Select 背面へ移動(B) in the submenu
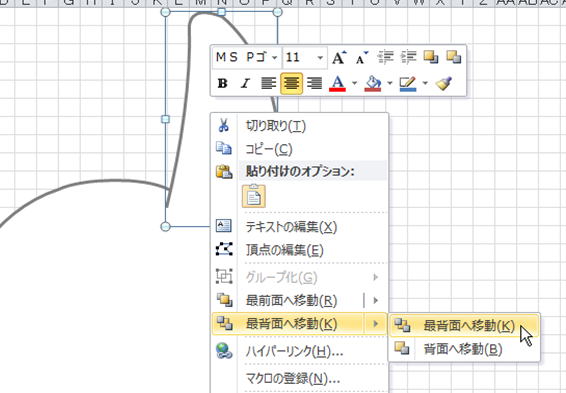 (x=464, y=349)
